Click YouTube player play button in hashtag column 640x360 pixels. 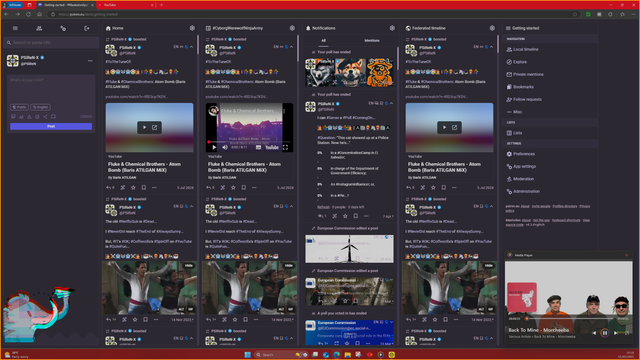(214, 147)
